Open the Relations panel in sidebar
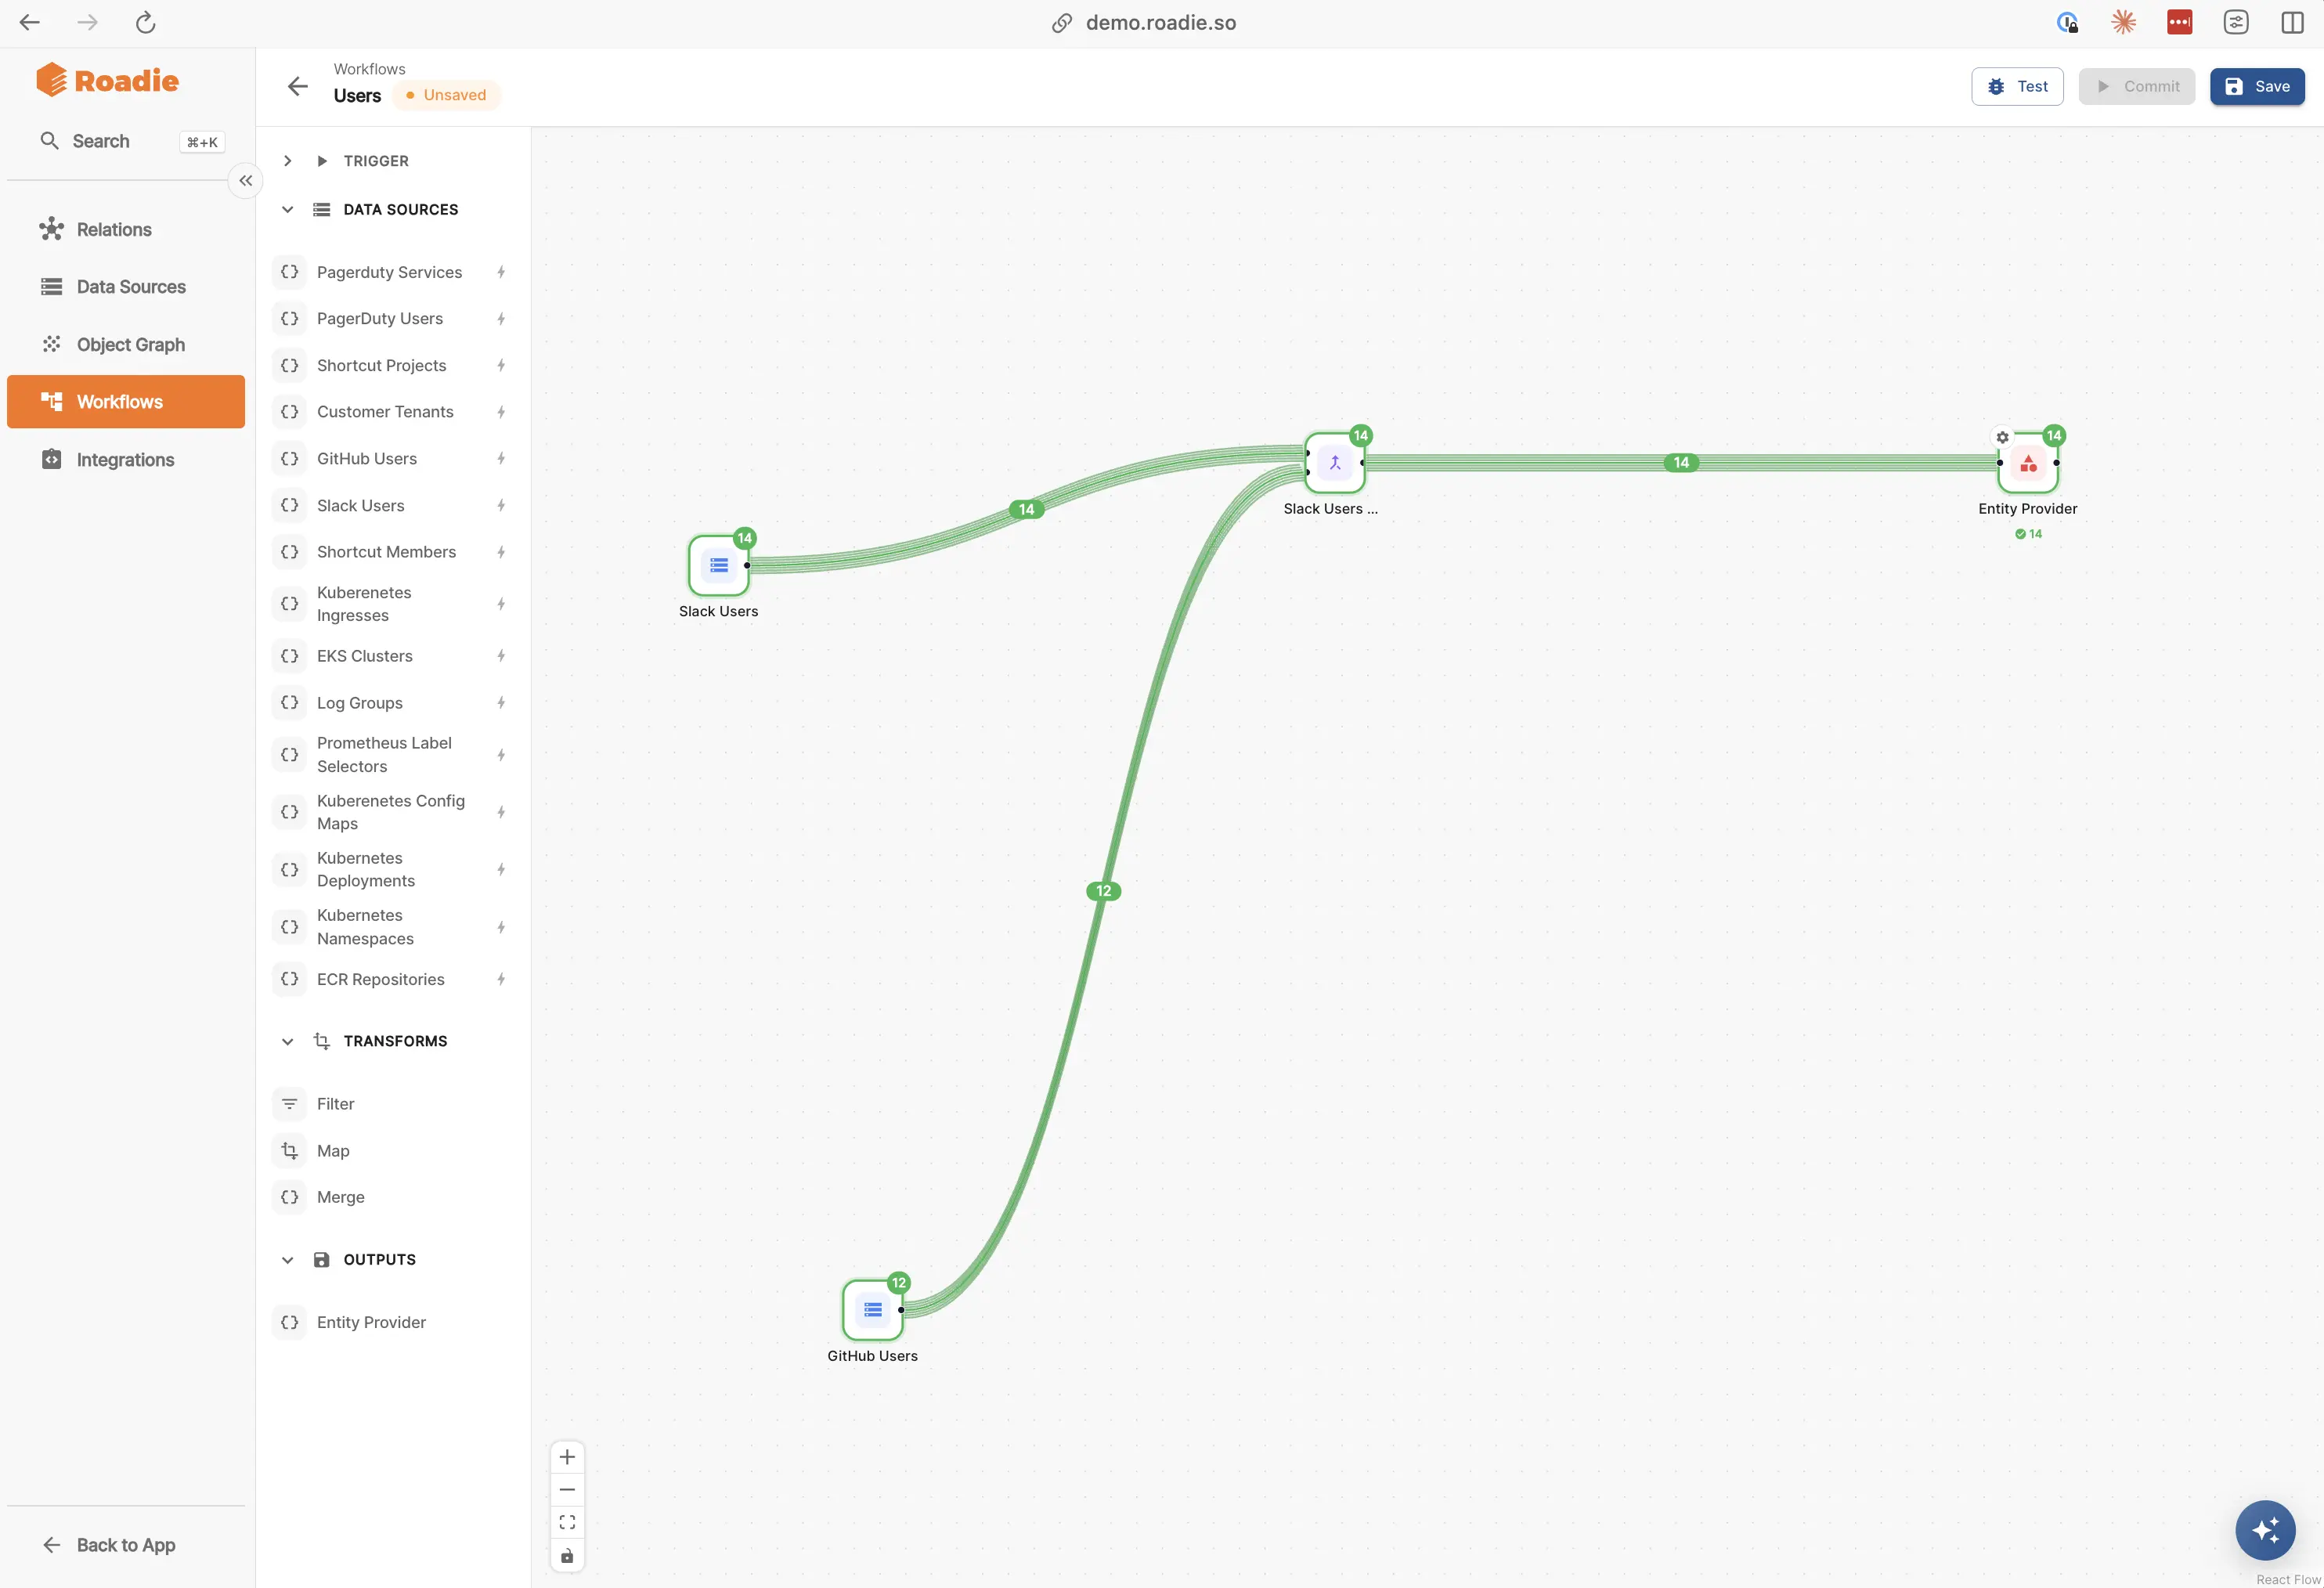 [113, 229]
